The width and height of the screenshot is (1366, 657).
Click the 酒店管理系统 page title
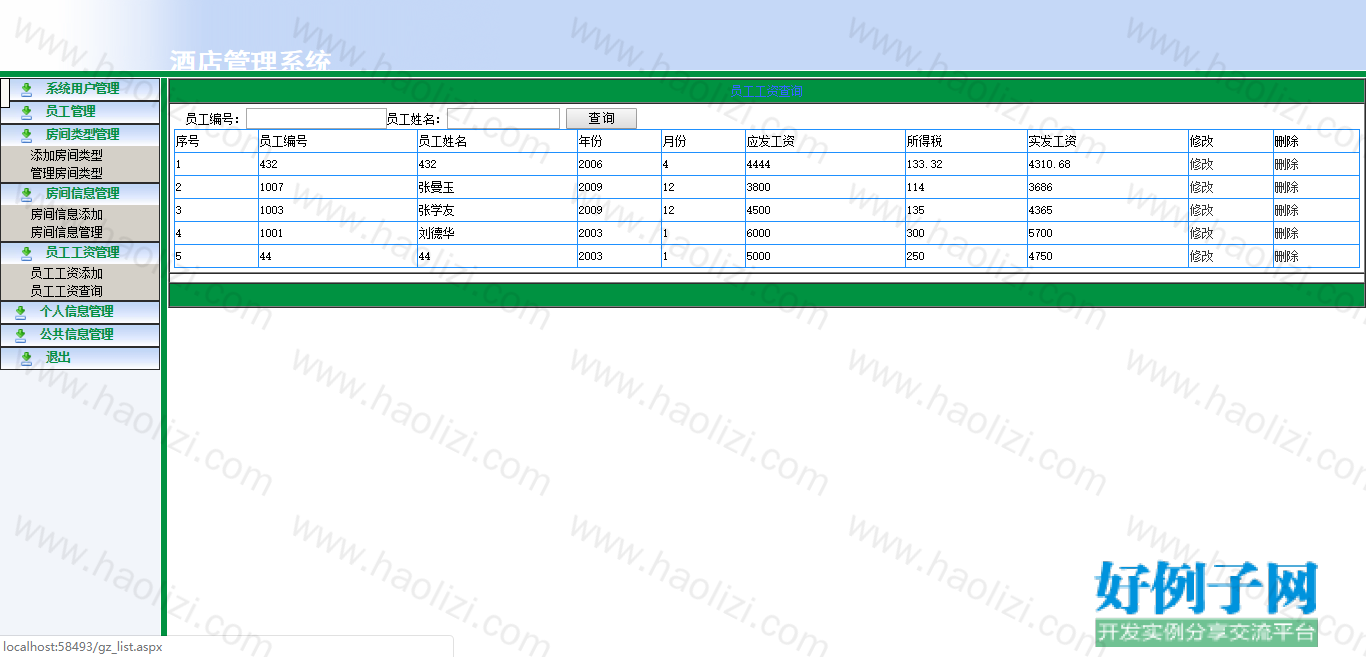pos(250,61)
